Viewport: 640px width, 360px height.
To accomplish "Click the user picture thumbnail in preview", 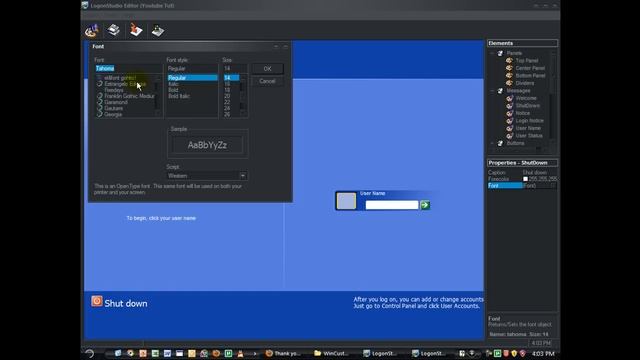I will coord(346,201).
